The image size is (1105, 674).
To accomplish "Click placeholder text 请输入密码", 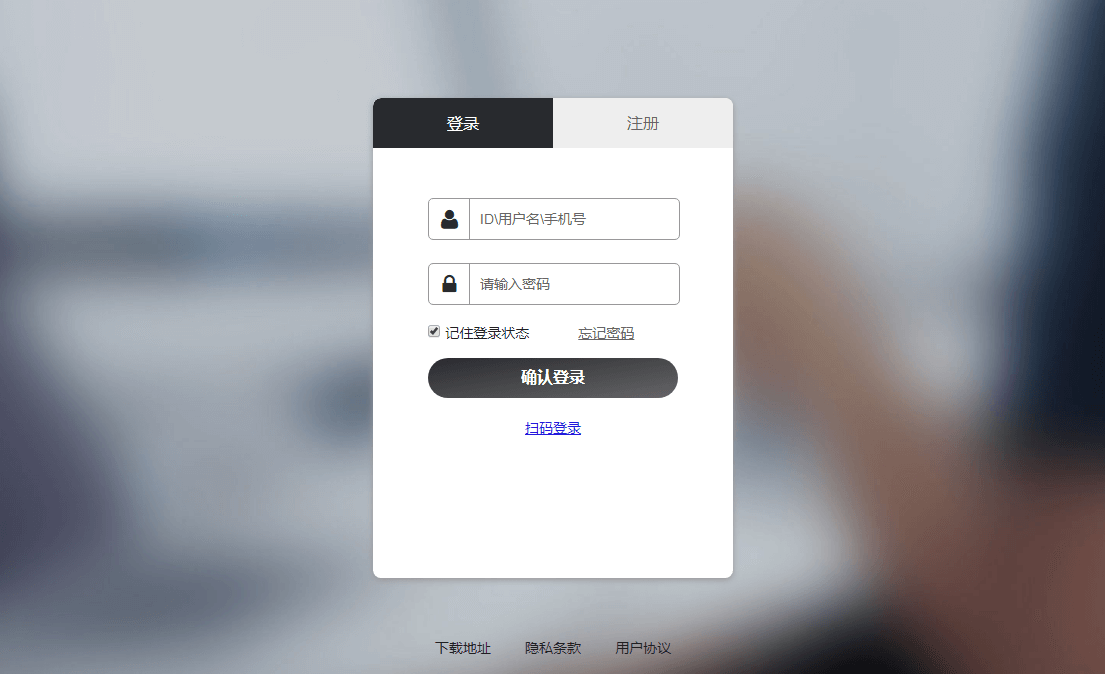I will pos(514,284).
